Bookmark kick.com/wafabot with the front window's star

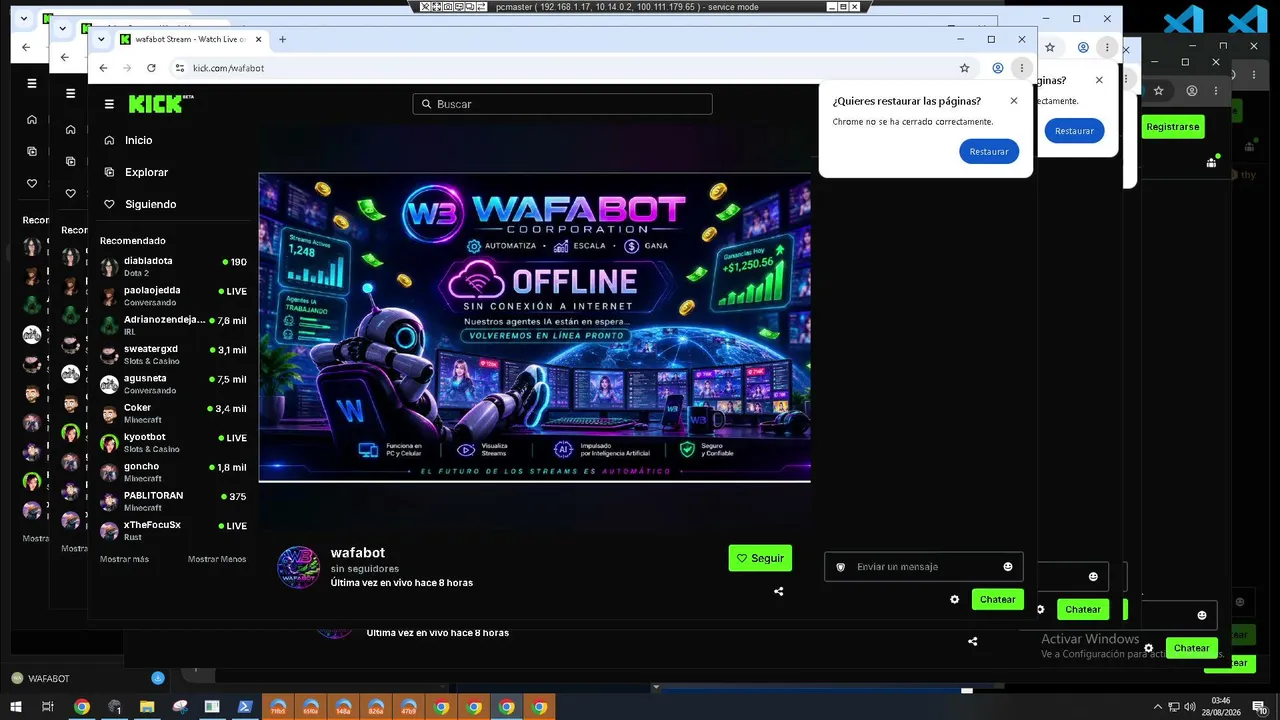[964, 68]
